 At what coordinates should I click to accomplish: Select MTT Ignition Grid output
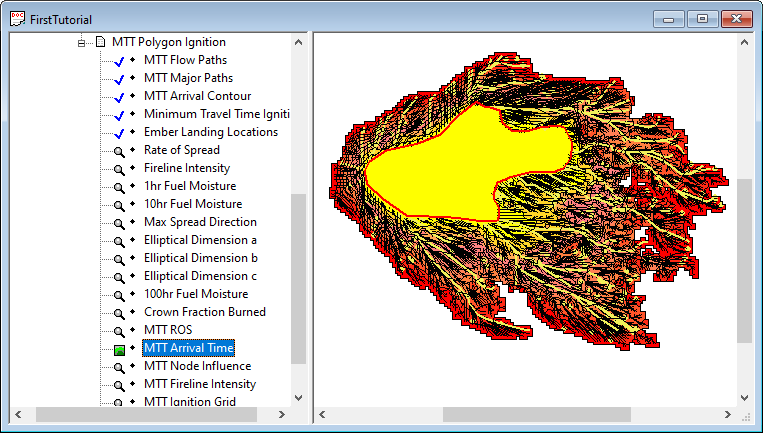click(x=190, y=401)
